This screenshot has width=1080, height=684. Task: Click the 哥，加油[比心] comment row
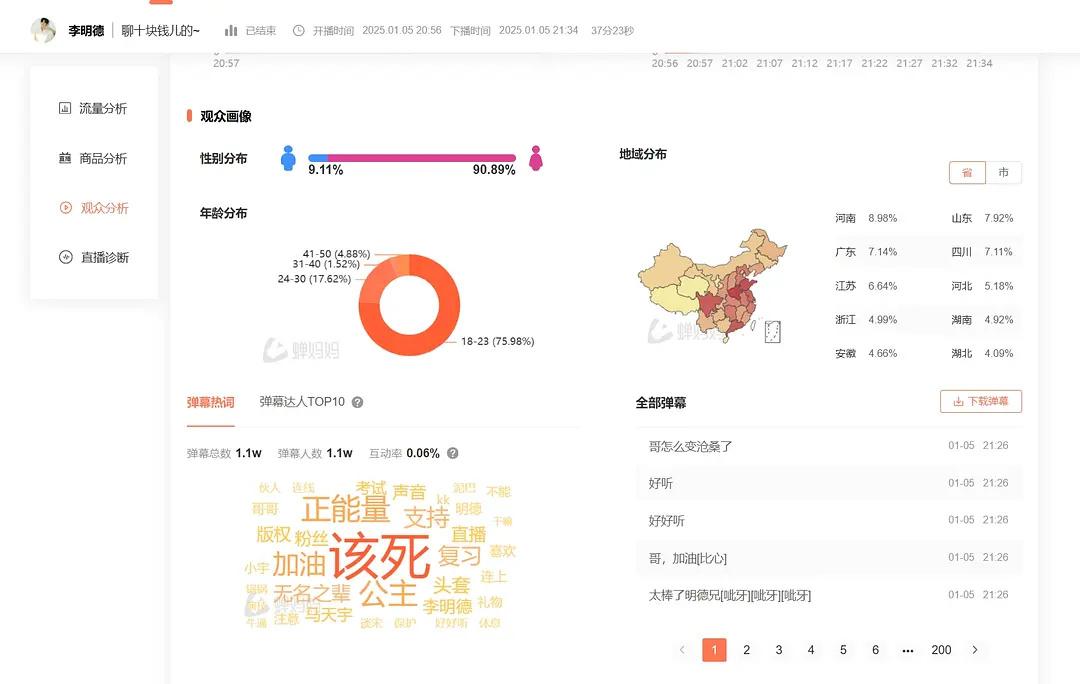pos(829,558)
